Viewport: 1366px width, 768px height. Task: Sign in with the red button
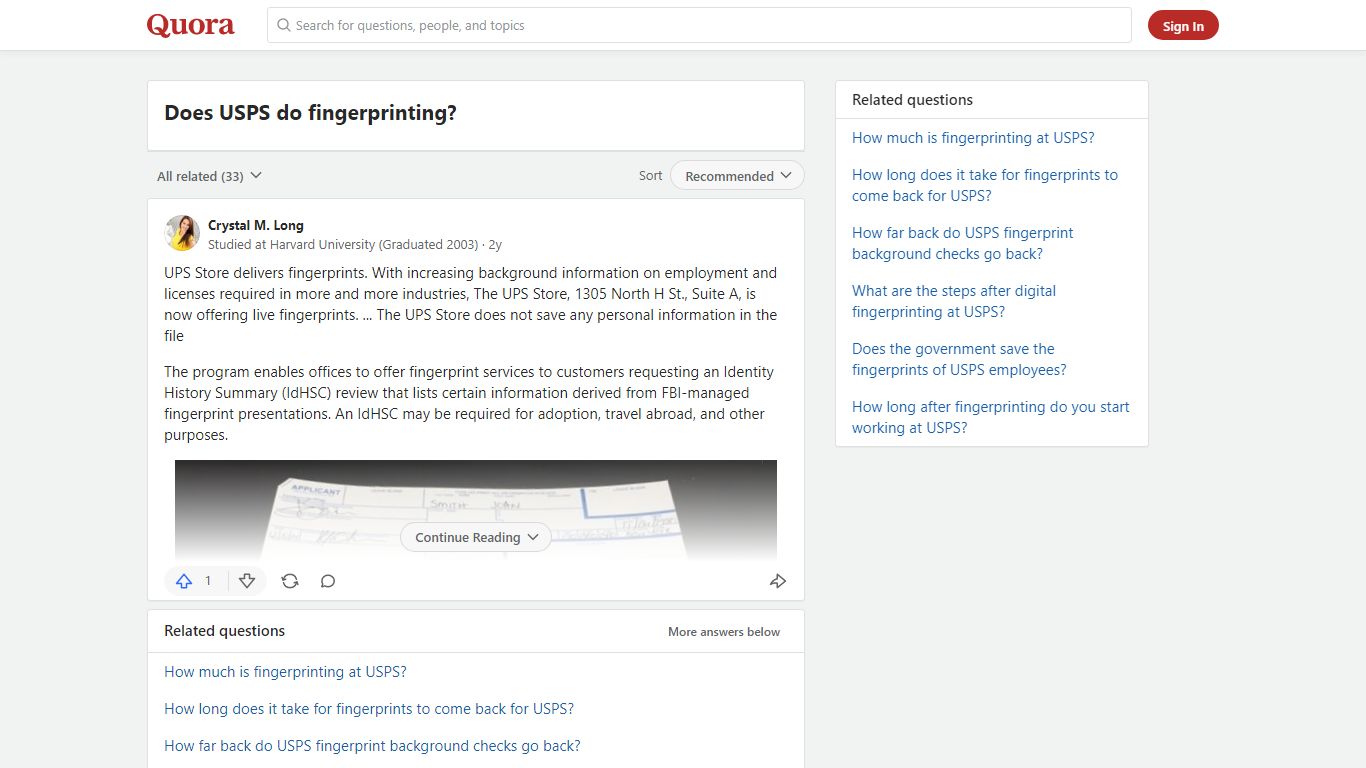[1183, 26]
